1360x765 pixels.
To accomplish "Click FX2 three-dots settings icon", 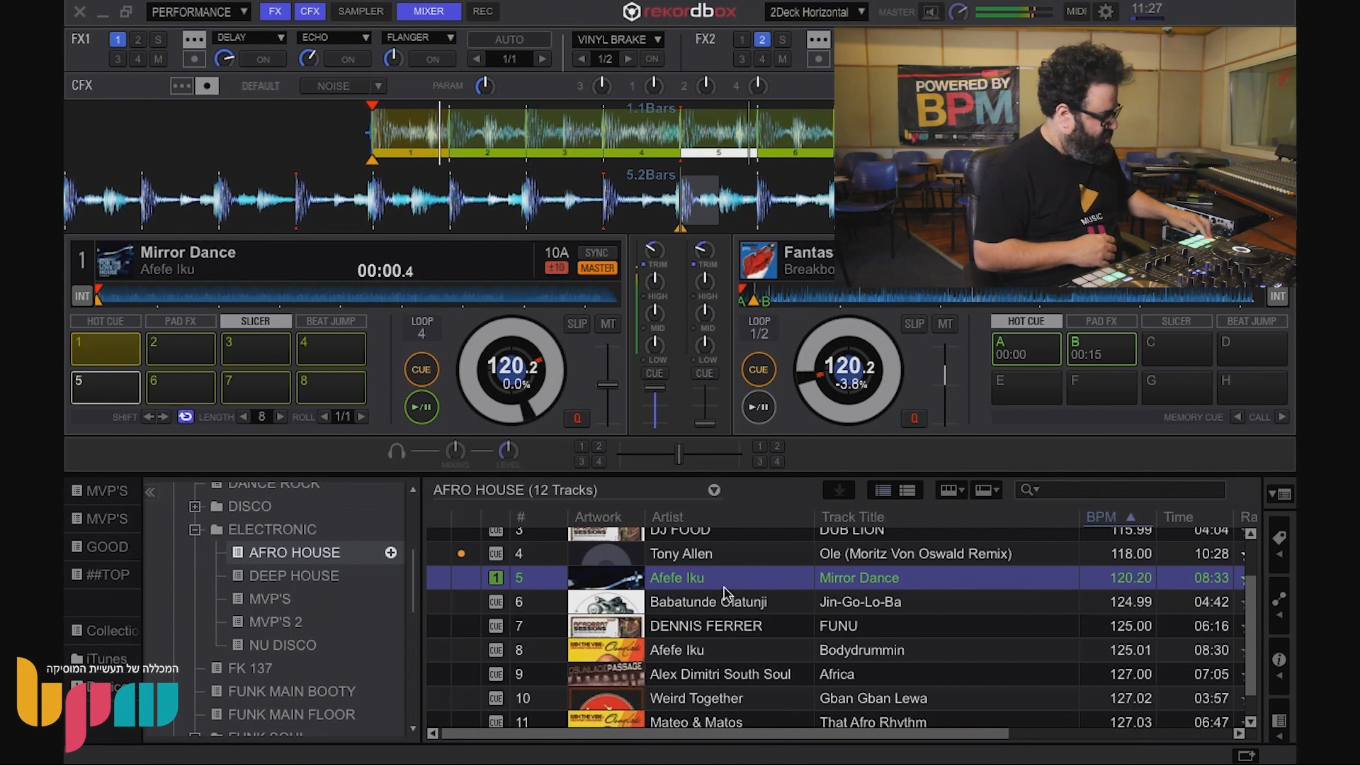I will coord(818,39).
